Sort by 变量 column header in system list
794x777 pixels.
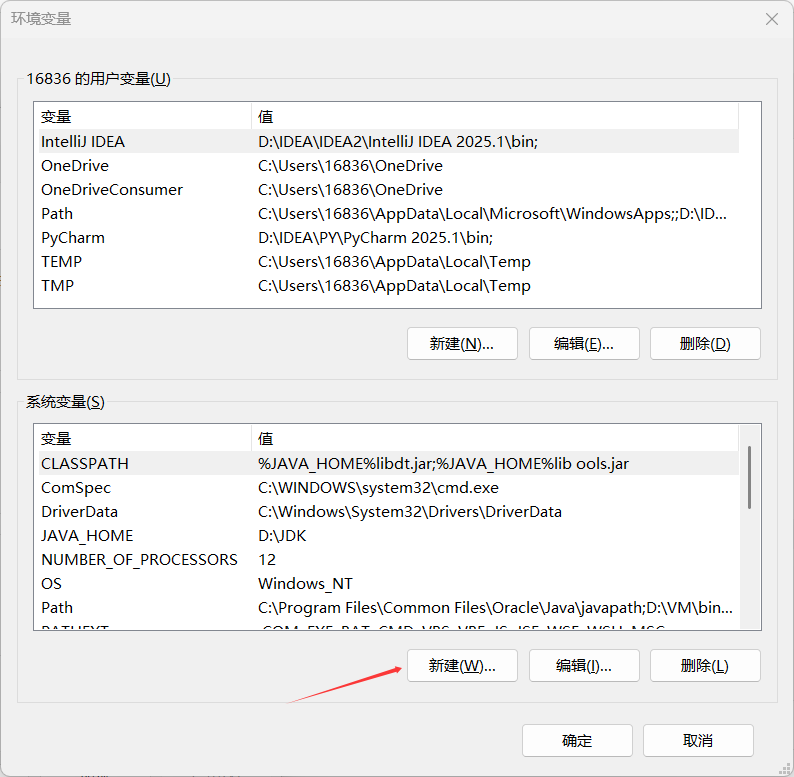140,439
